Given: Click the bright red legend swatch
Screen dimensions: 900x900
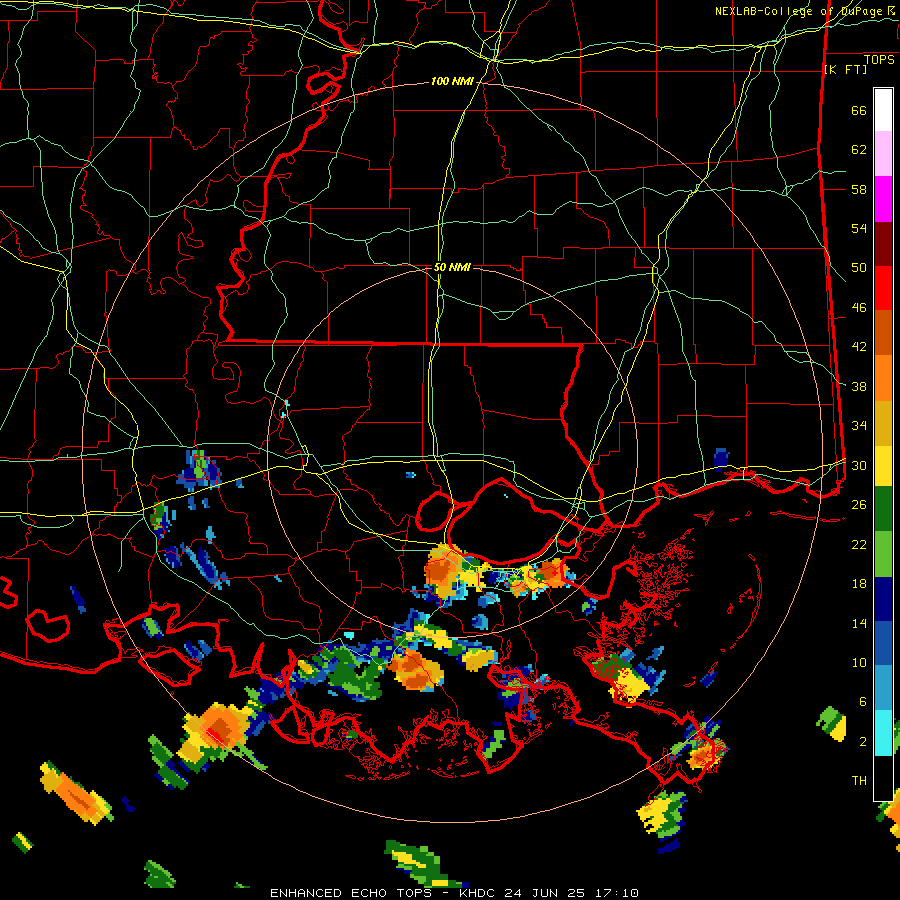Looking at the screenshot, I should click(x=883, y=289).
